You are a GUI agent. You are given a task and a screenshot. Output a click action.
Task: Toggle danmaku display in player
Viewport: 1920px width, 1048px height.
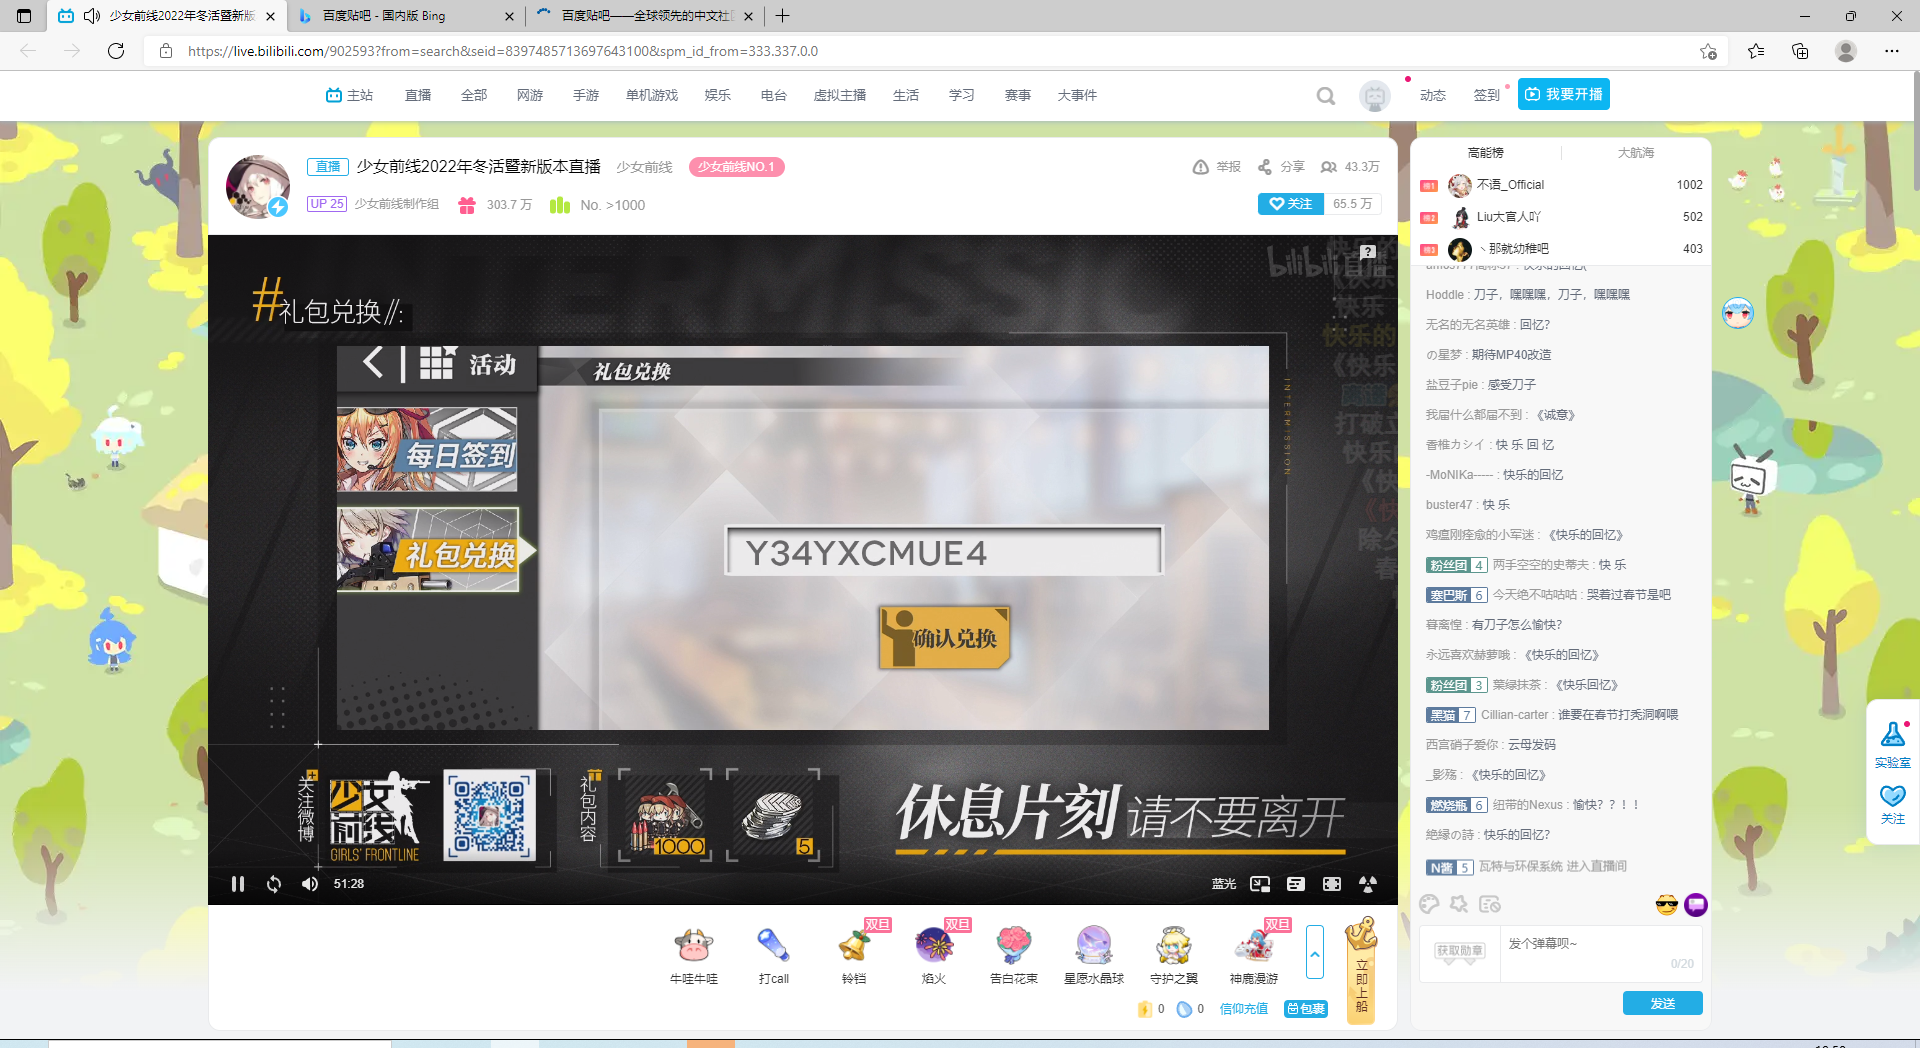1296,884
